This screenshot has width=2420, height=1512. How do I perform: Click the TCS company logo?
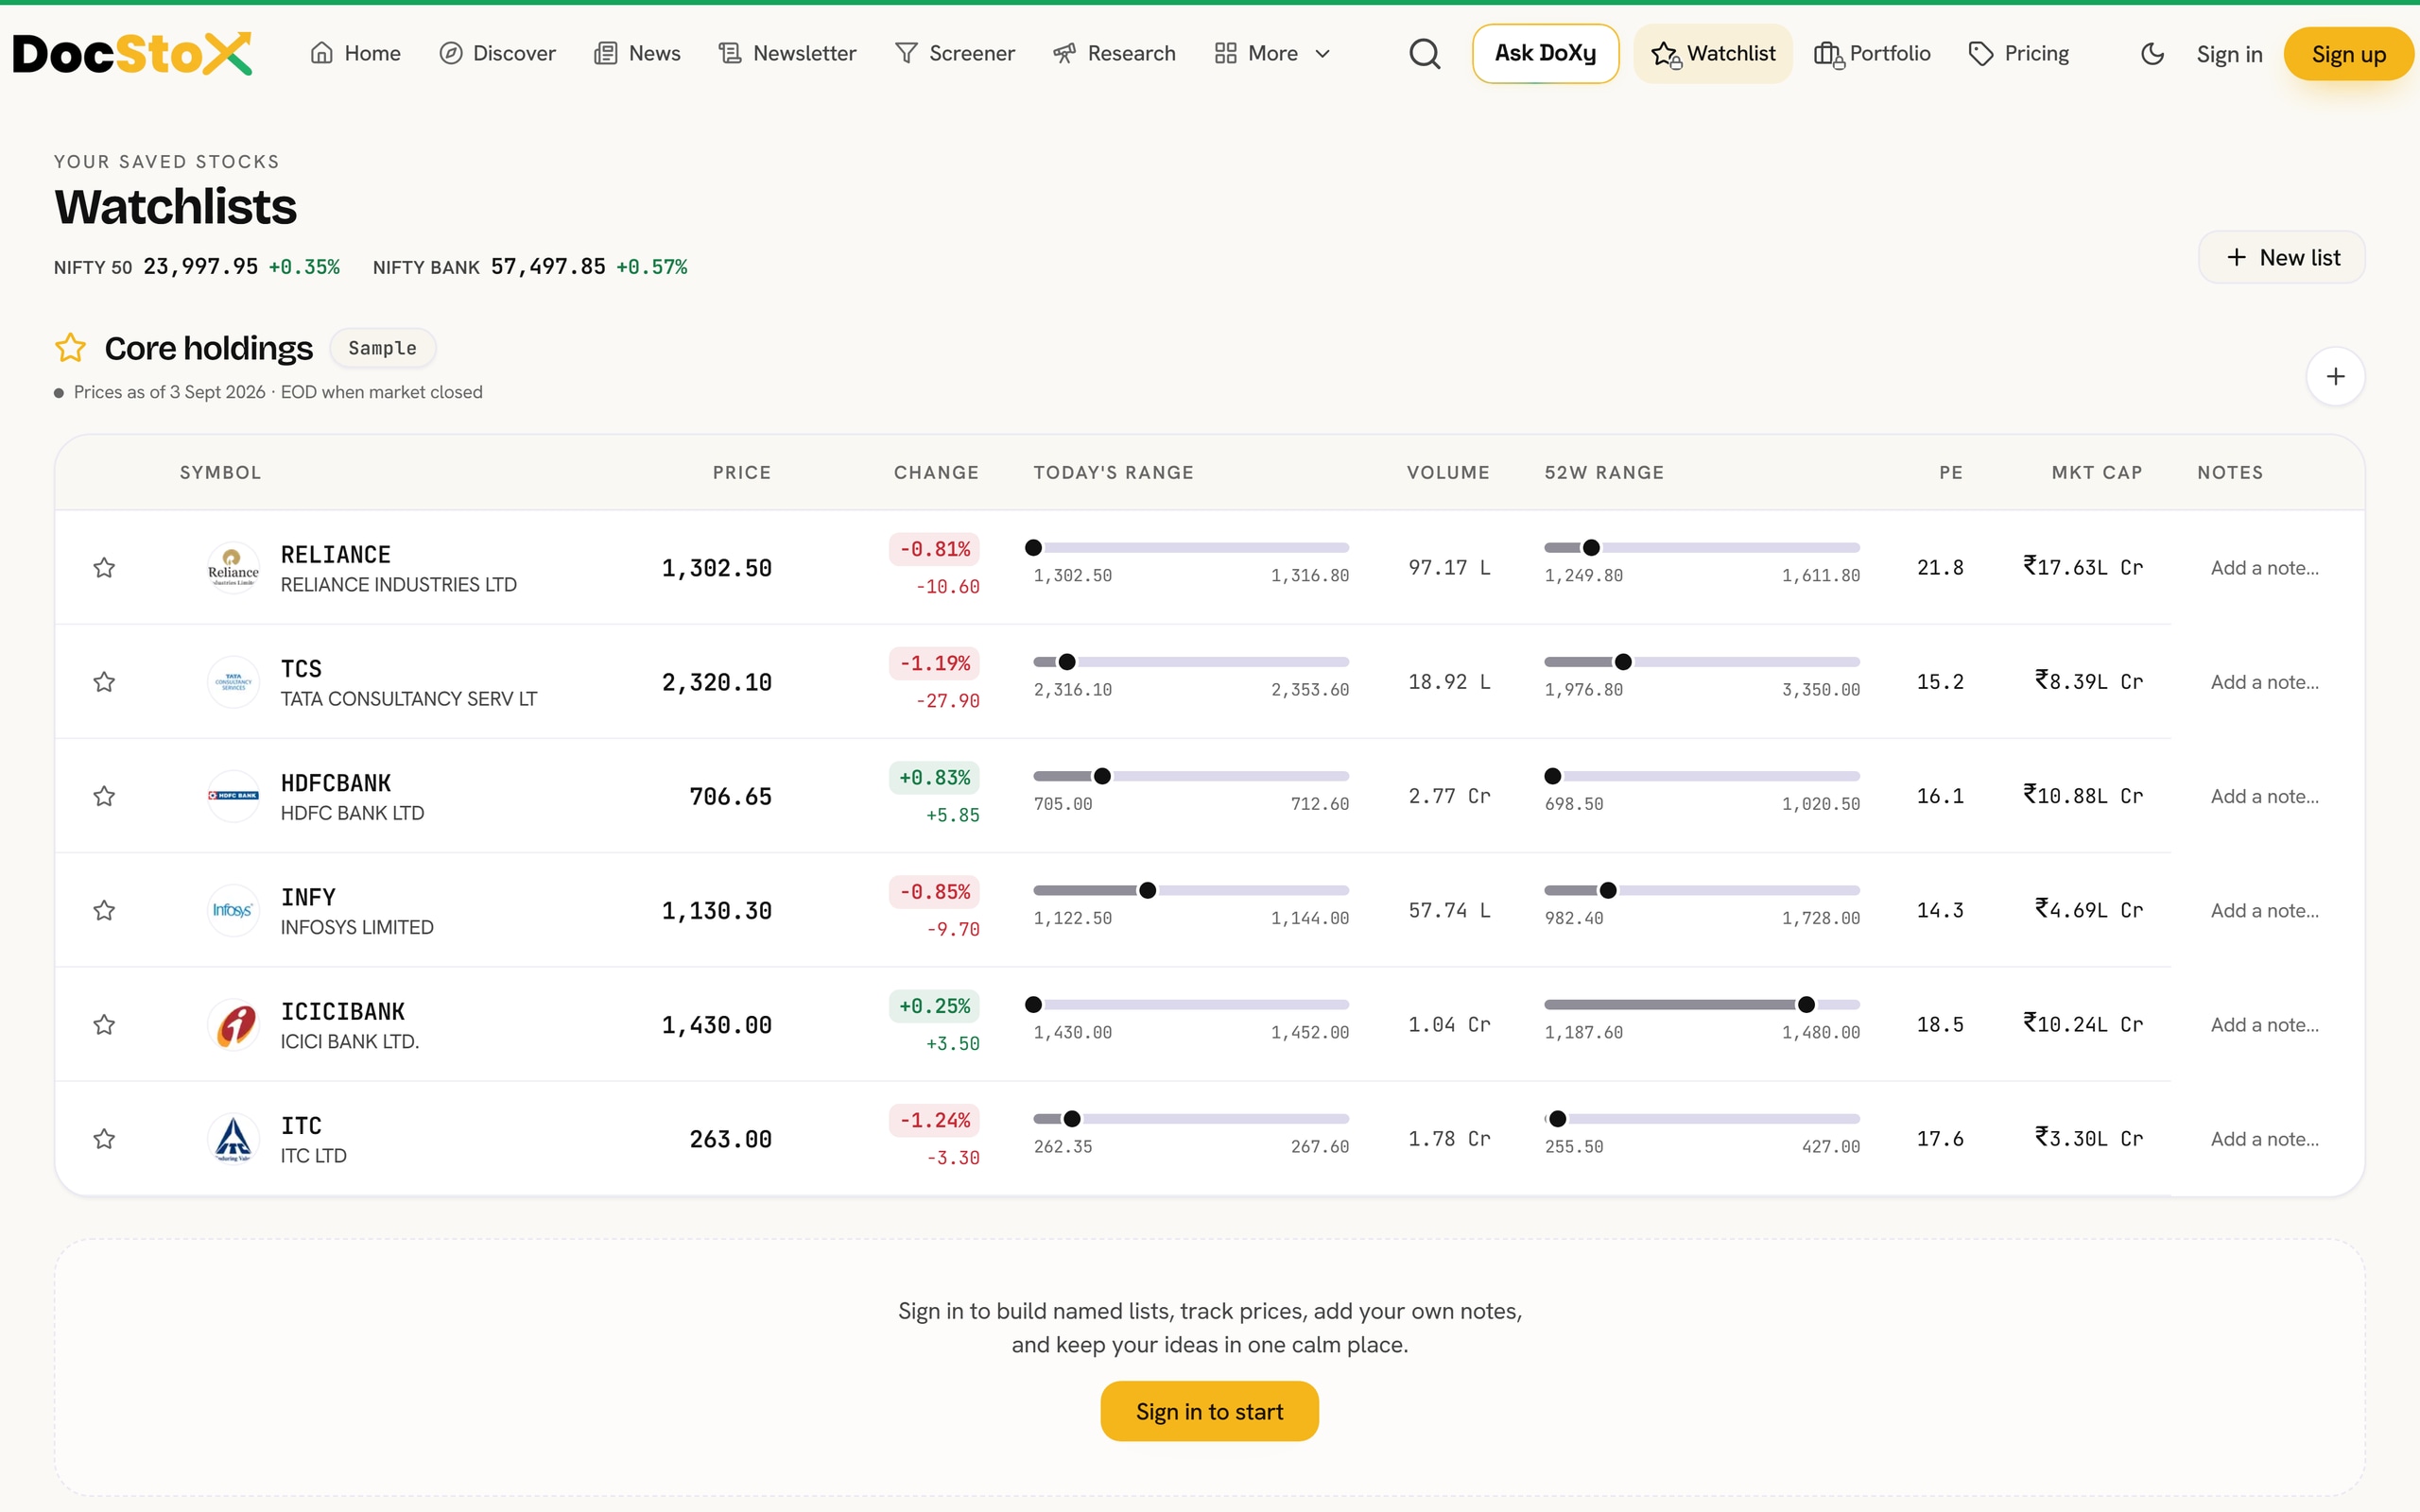tap(233, 682)
